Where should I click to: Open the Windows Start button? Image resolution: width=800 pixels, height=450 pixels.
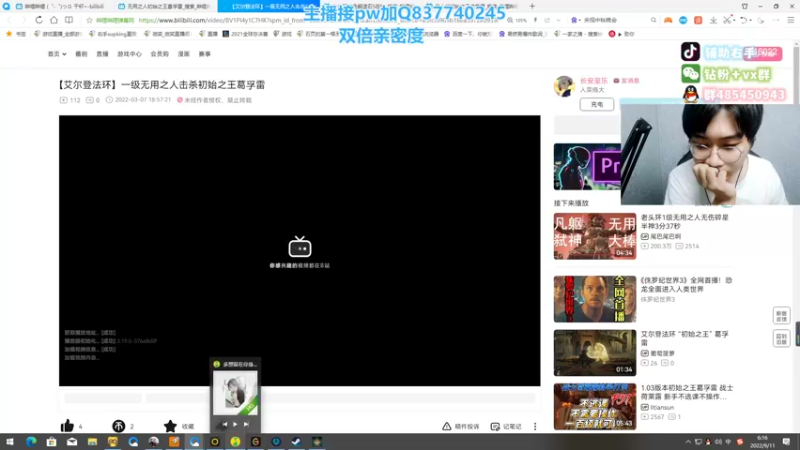tap(10, 441)
